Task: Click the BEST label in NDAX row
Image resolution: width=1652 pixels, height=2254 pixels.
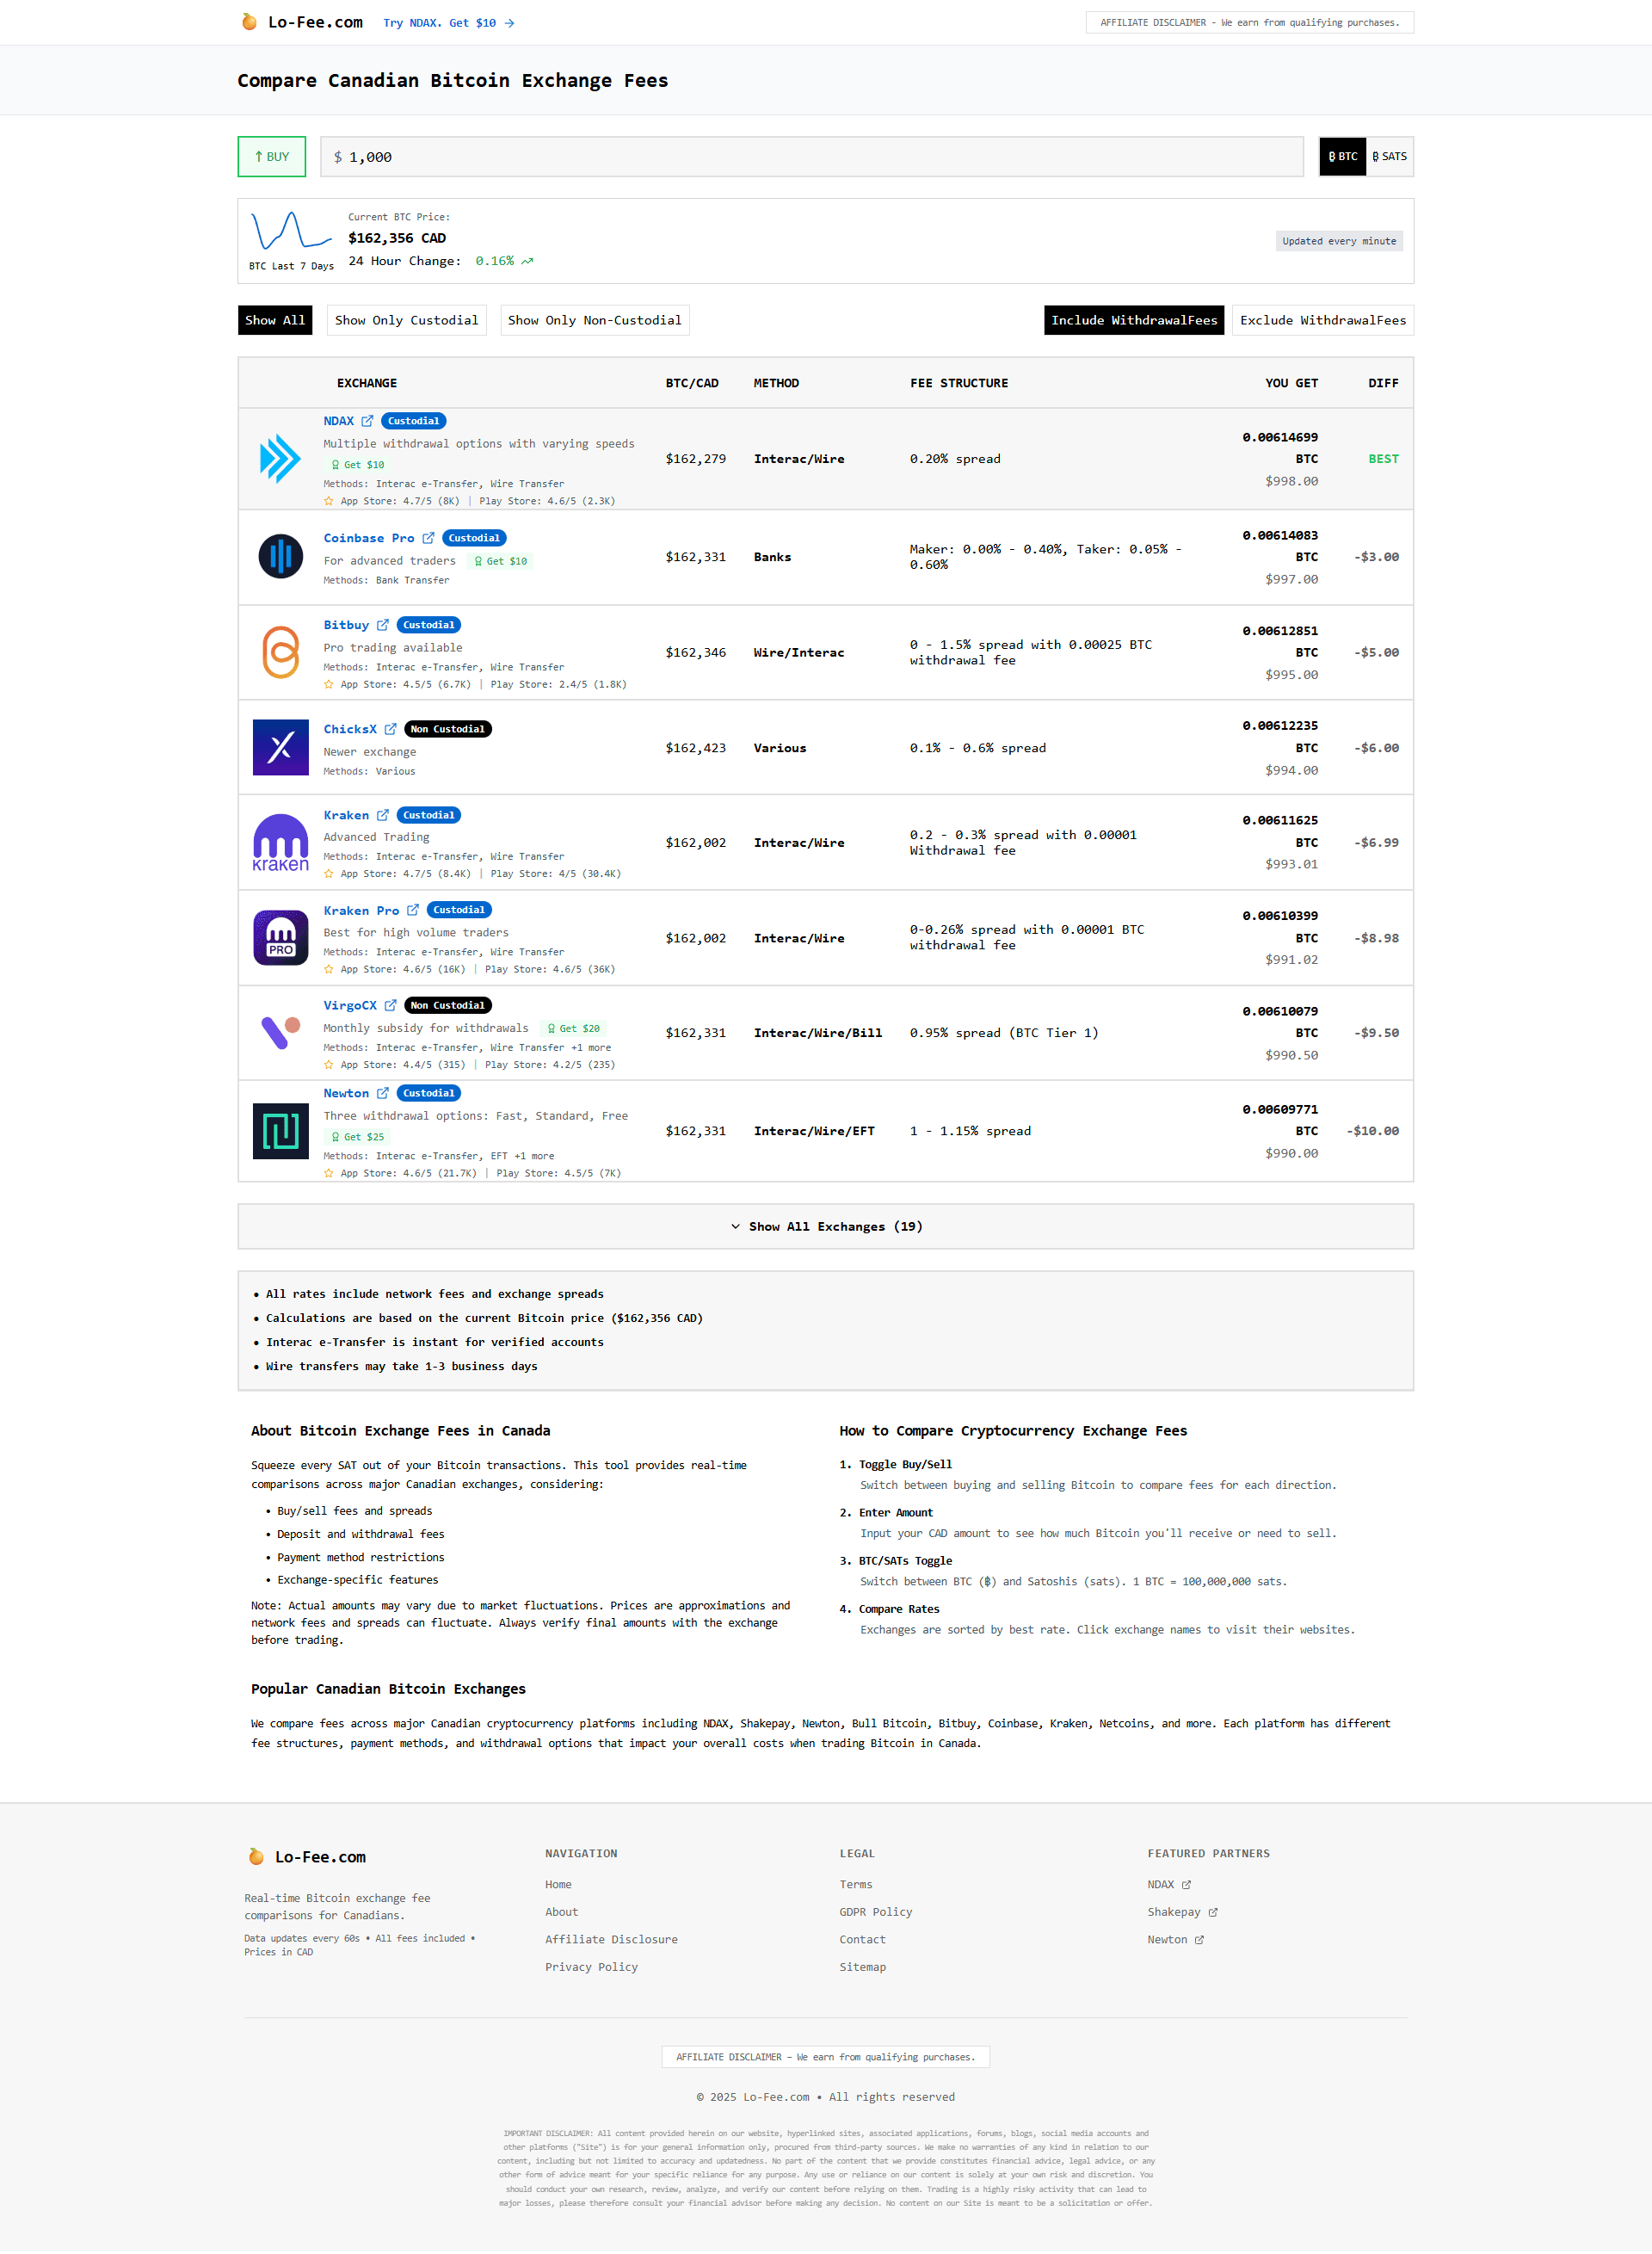Action: tap(1384, 459)
